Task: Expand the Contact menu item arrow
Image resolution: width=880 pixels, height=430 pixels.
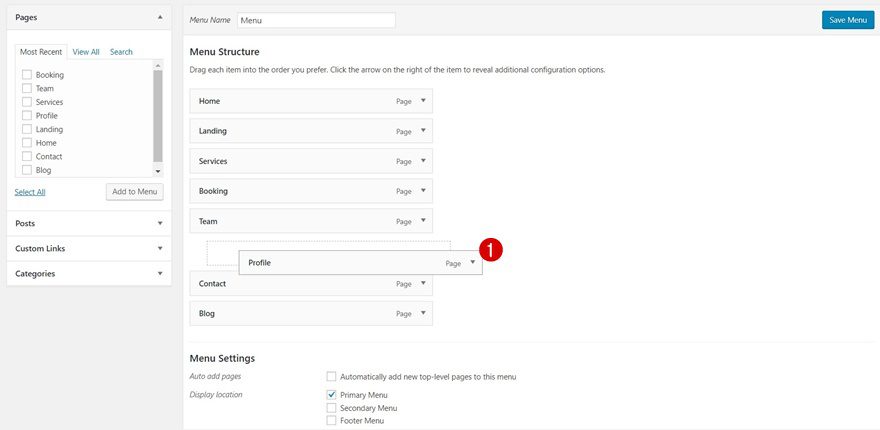Action: pyautogui.click(x=423, y=284)
